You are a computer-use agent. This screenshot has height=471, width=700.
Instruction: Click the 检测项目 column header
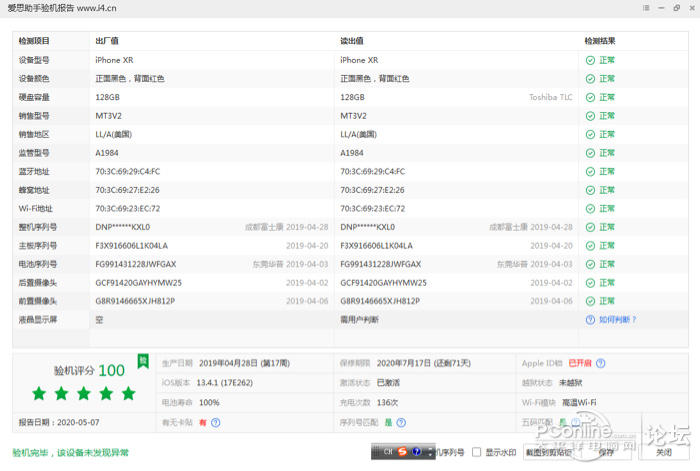click(34, 41)
